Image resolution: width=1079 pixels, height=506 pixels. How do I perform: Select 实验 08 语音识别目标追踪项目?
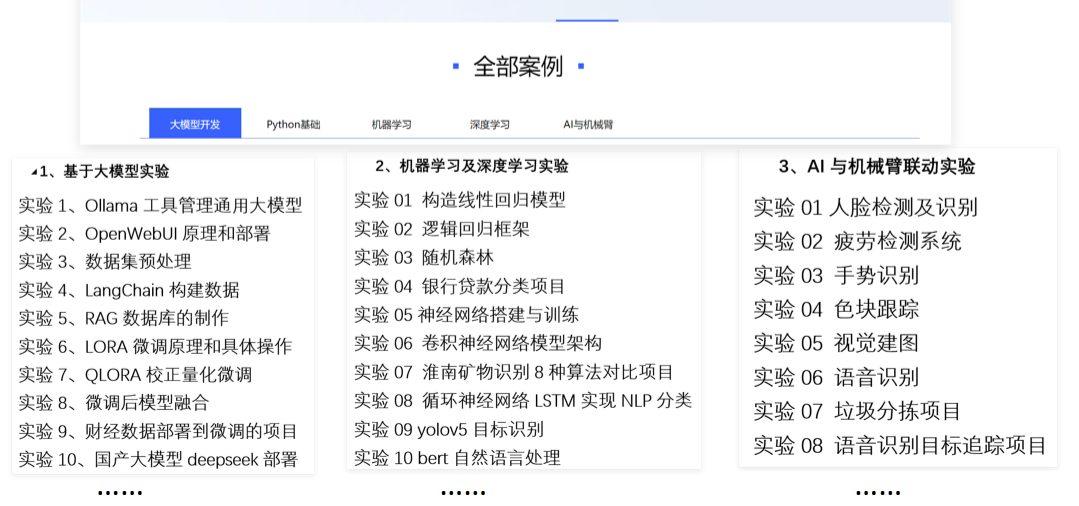pos(900,445)
